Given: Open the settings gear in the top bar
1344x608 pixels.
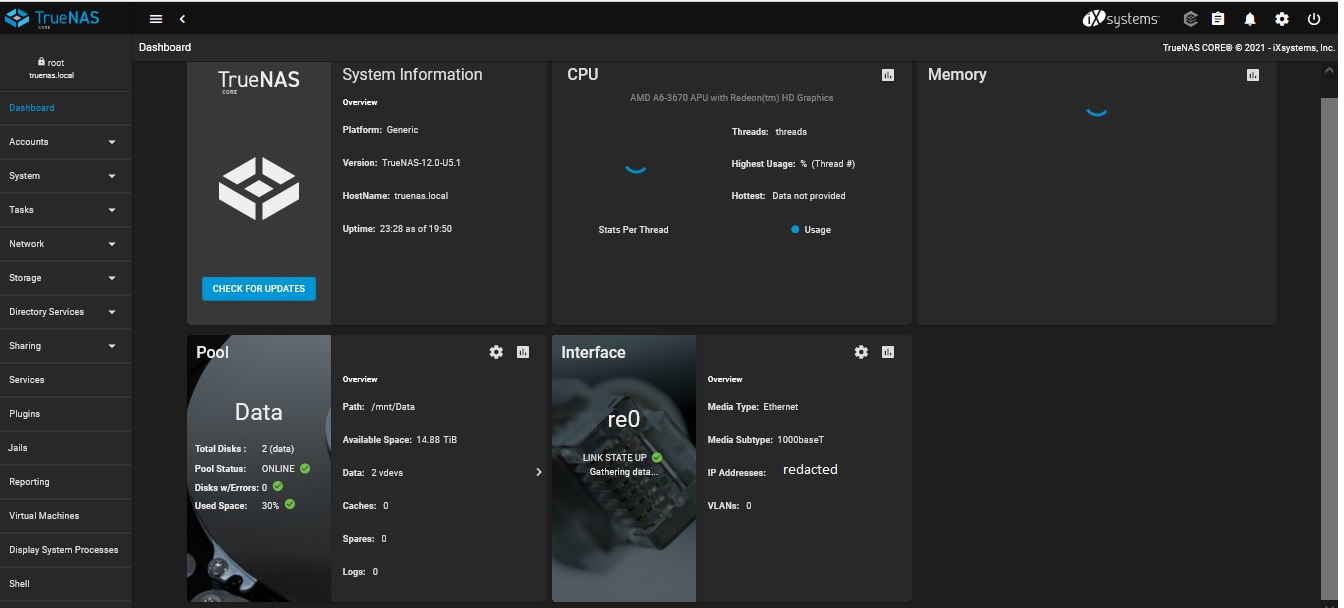Looking at the screenshot, I should pos(1282,19).
